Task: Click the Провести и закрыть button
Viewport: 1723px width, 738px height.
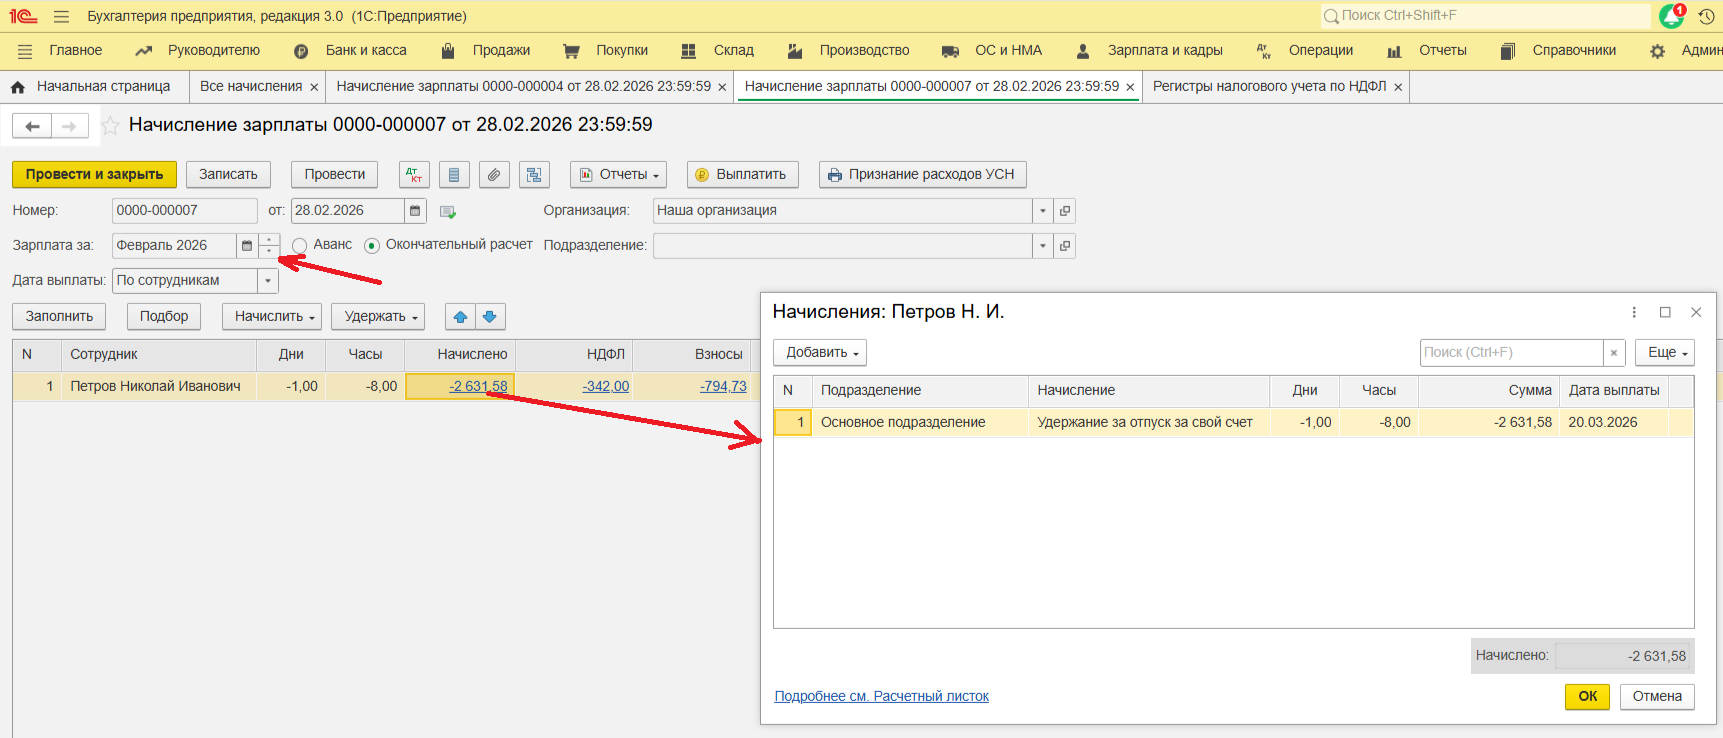Action: pyautogui.click(x=94, y=175)
